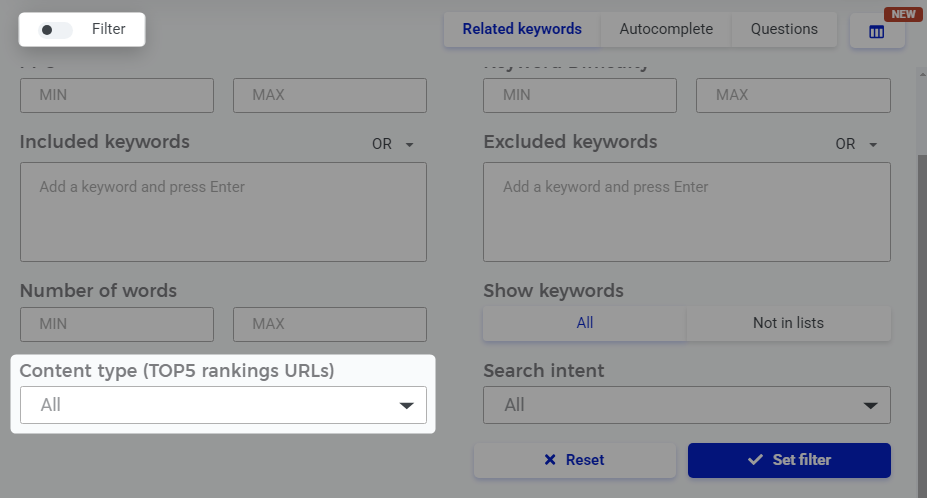Click the Set filter button
Viewport: 927px width, 498px height.
789,460
